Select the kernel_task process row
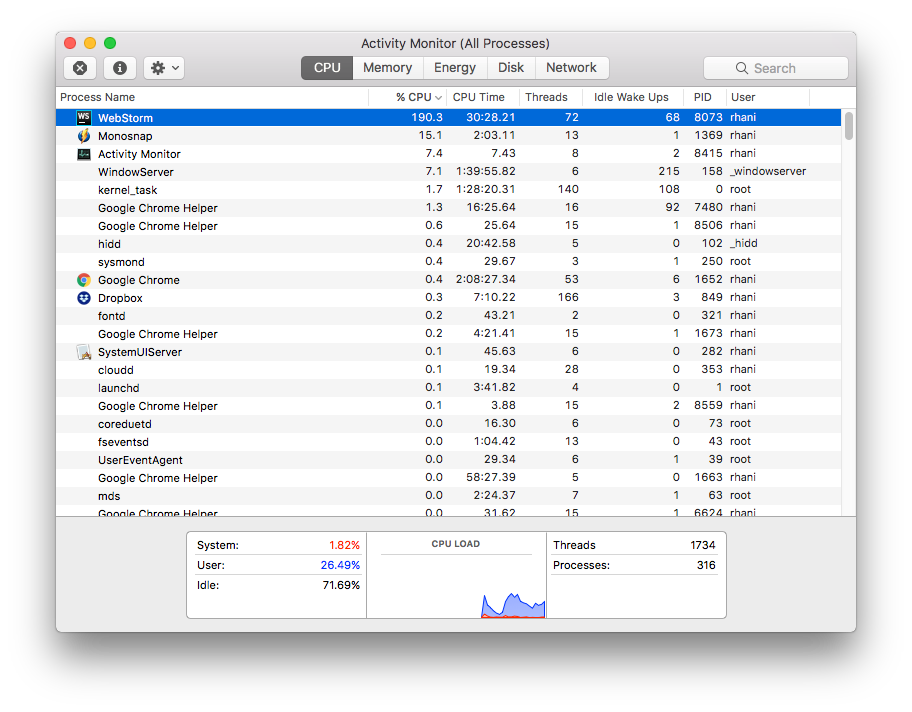Viewport: 912px width, 712px height. tap(448, 190)
